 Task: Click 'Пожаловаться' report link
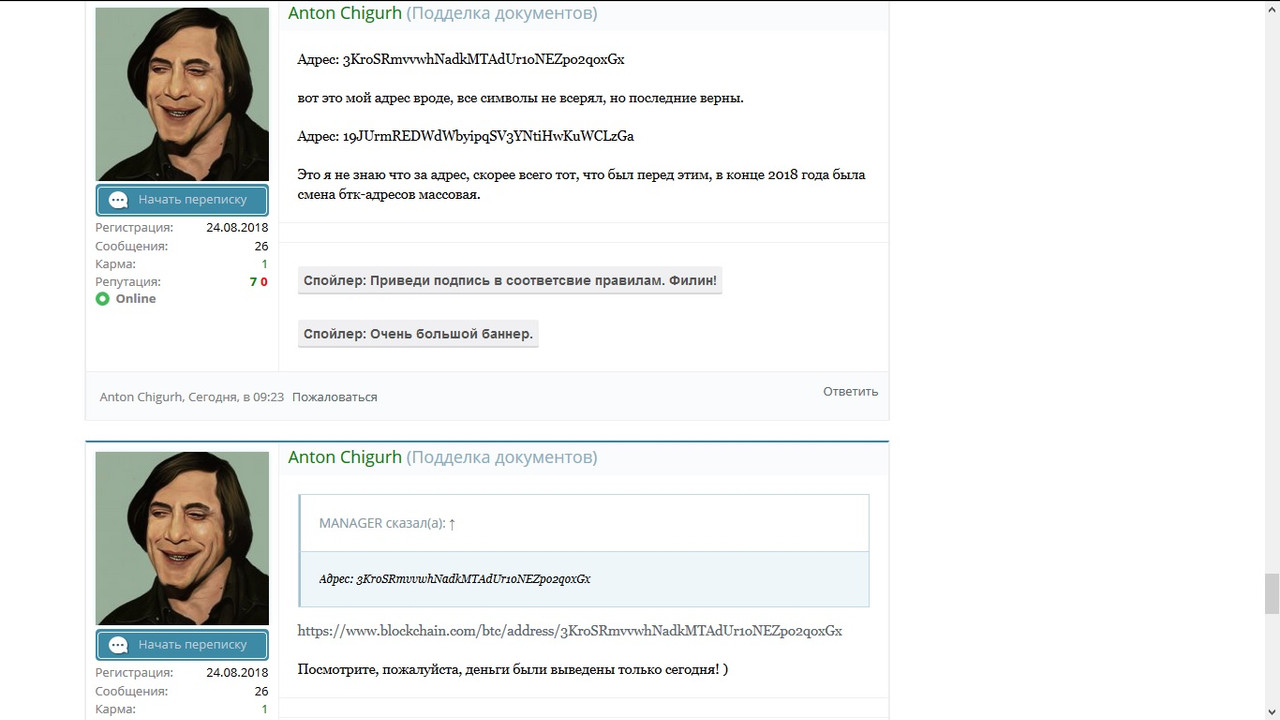pyautogui.click(x=335, y=397)
